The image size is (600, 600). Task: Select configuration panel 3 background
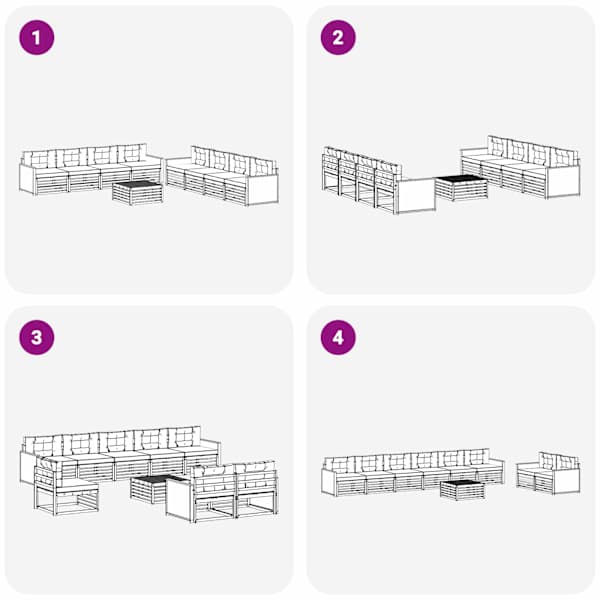point(149,451)
